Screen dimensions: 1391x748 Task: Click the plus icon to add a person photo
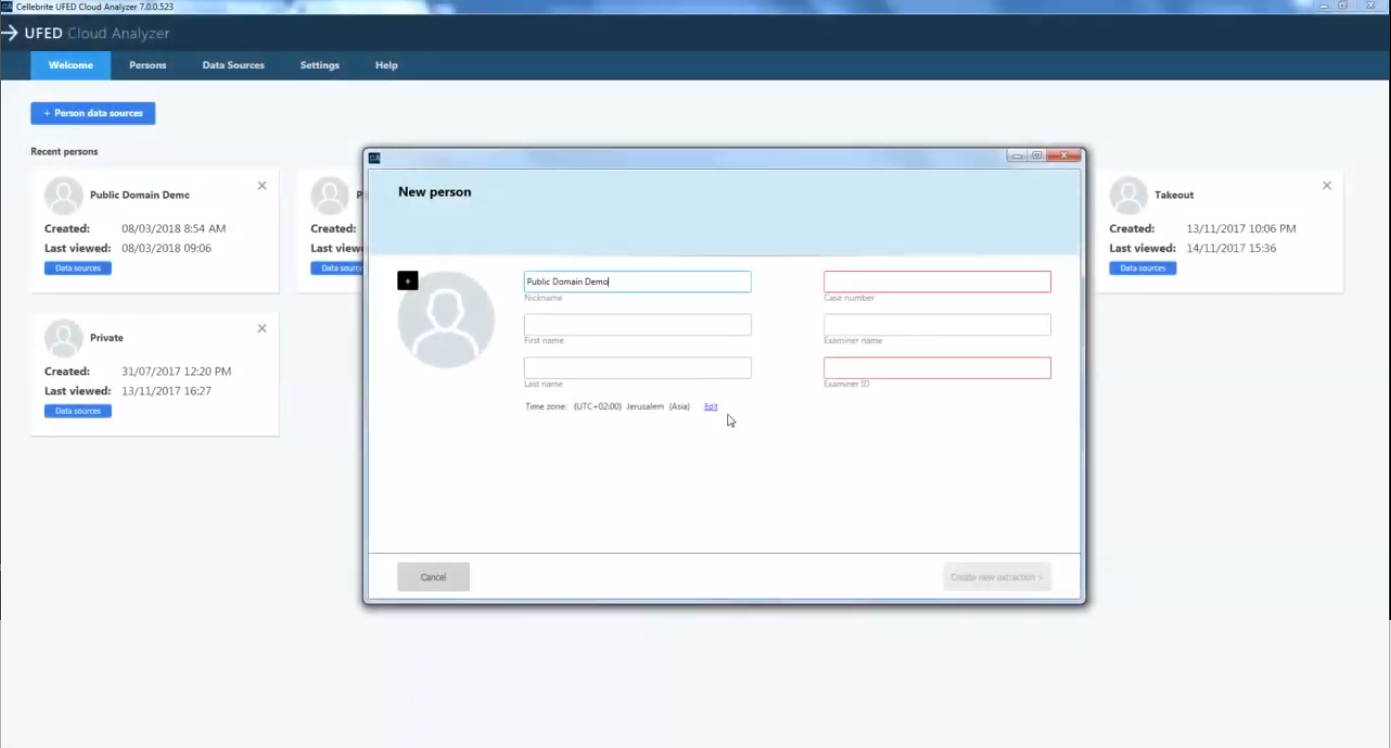[407, 281]
